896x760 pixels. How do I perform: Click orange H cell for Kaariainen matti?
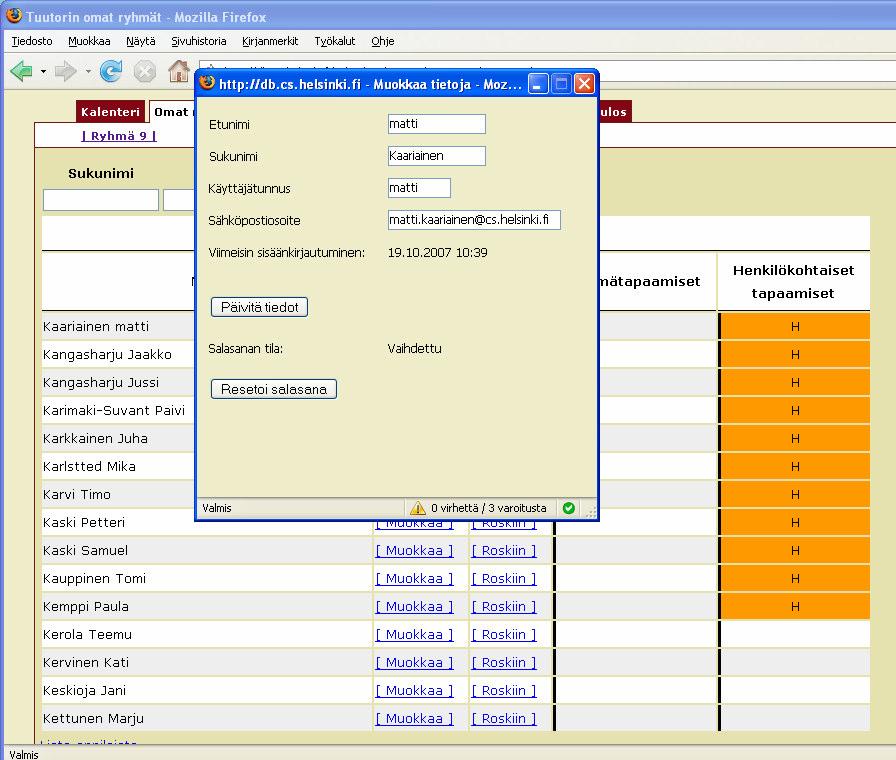click(795, 326)
